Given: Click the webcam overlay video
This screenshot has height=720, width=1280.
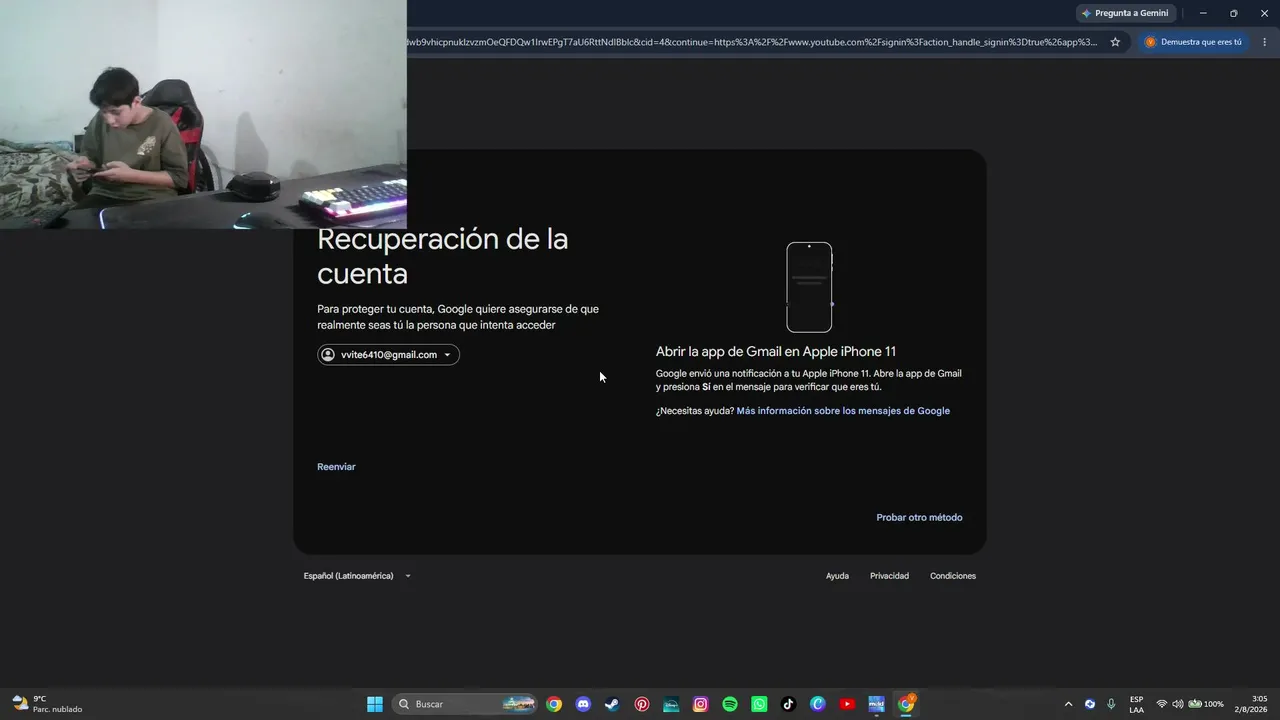Looking at the screenshot, I should coord(203,114).
